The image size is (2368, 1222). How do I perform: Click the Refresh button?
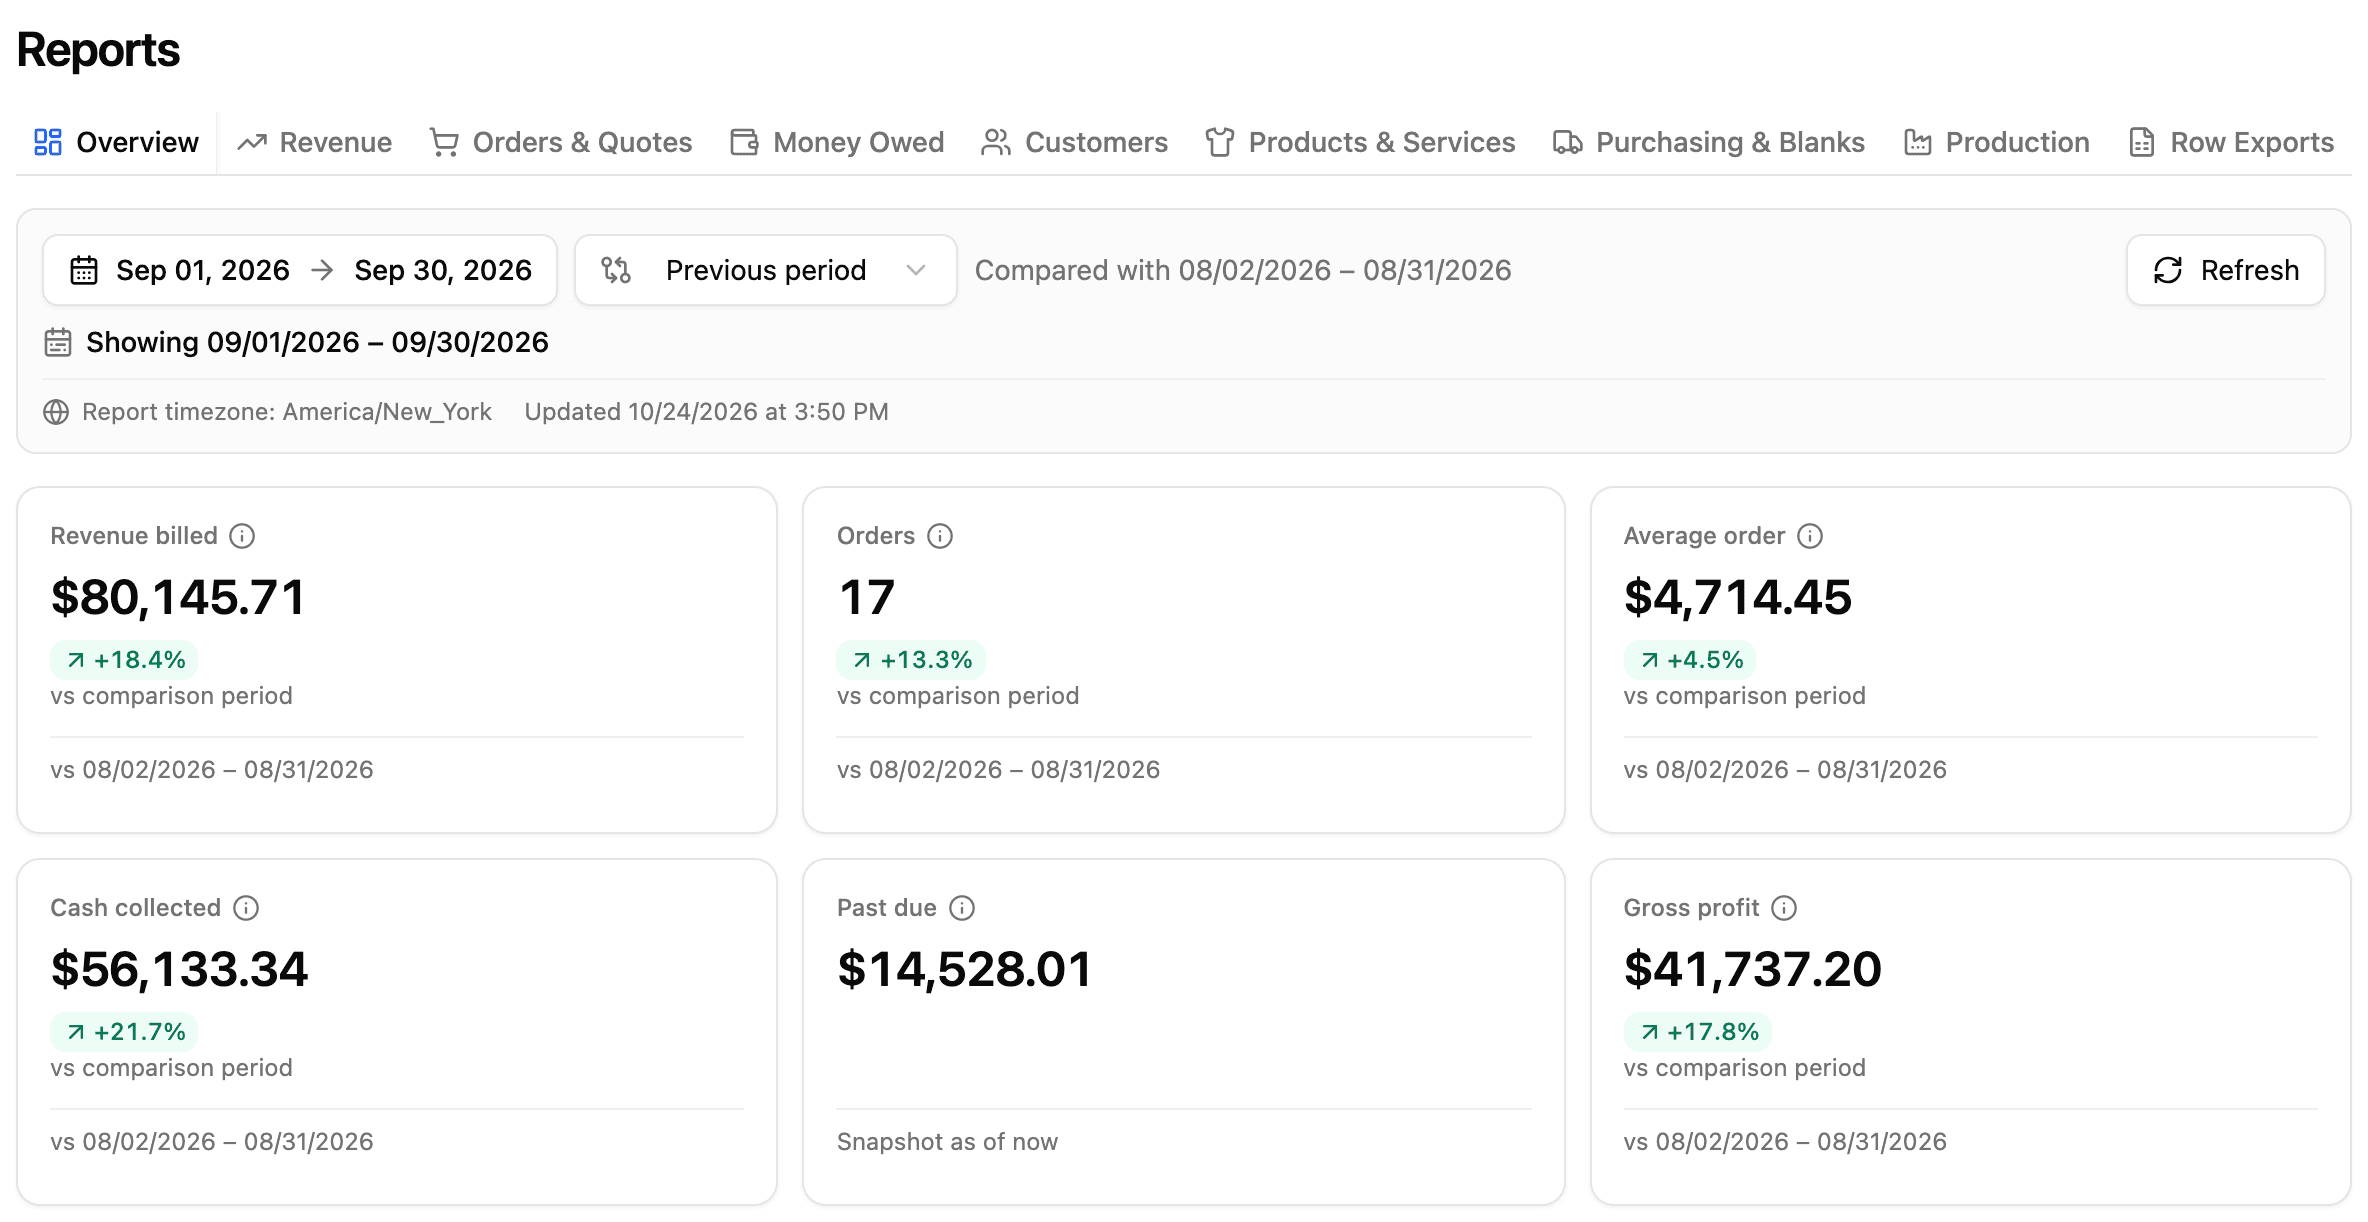(x=2226, y=270)
